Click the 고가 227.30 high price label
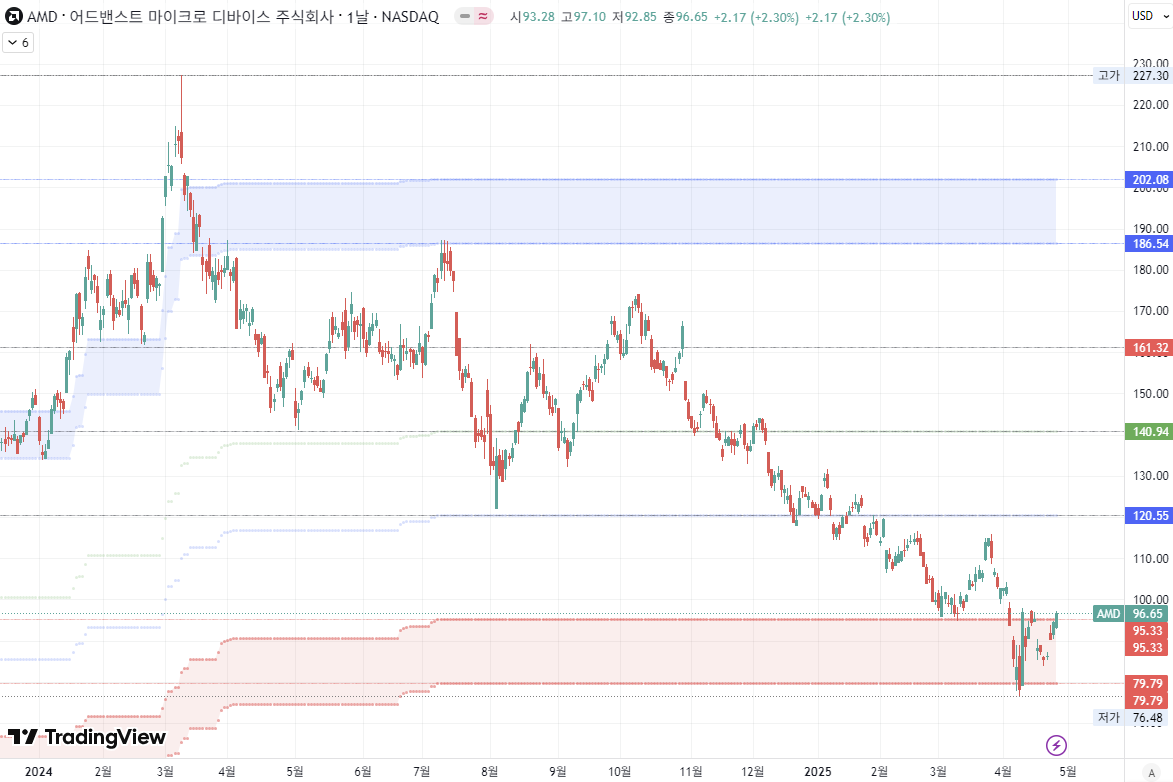This screenshot has width=1173, height=782. coord(1133,76)
